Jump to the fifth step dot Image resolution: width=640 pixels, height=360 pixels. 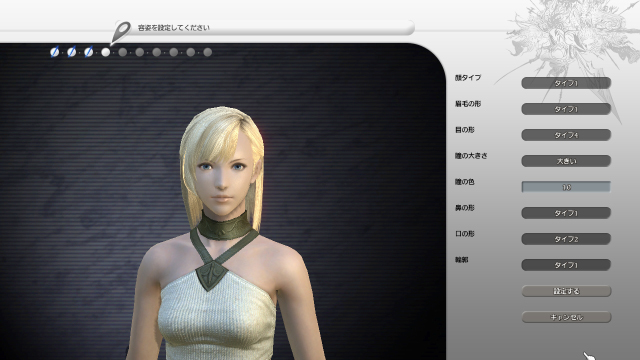coord(122,52)
